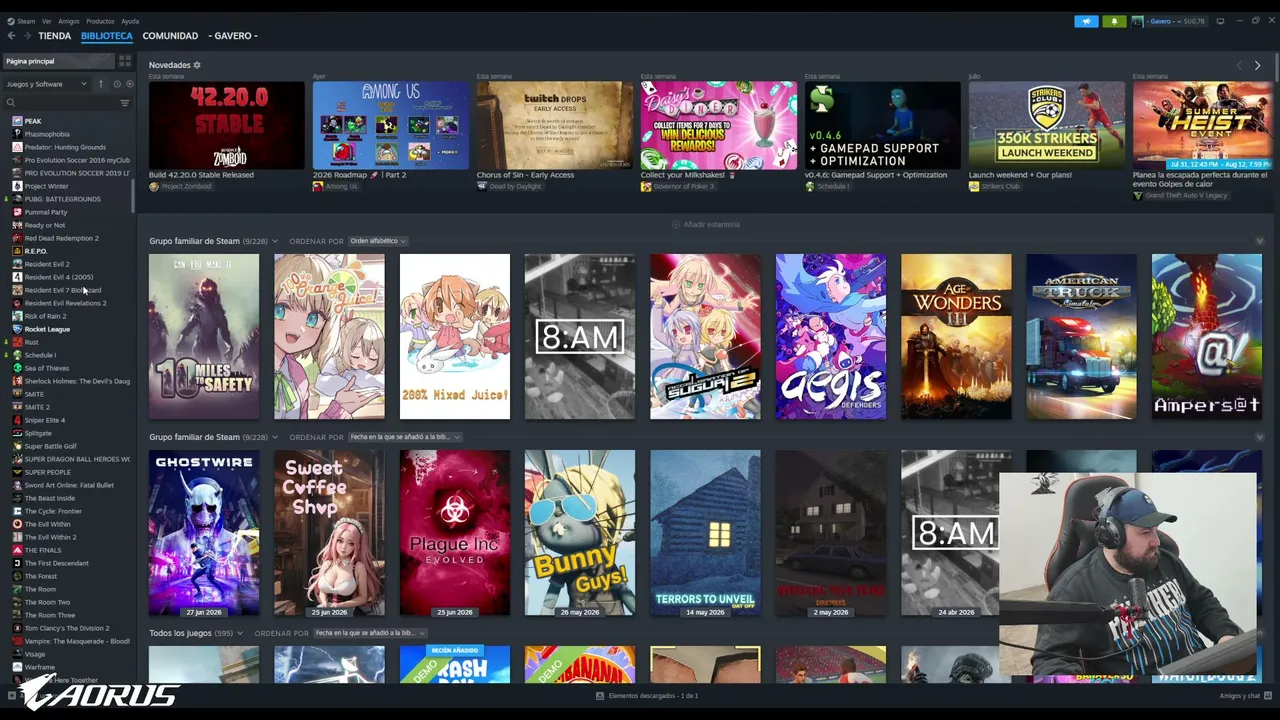Select PEAK game icon in sidebar
Viewport: 1280px width, 720px height.
click(x=17, y=121)
